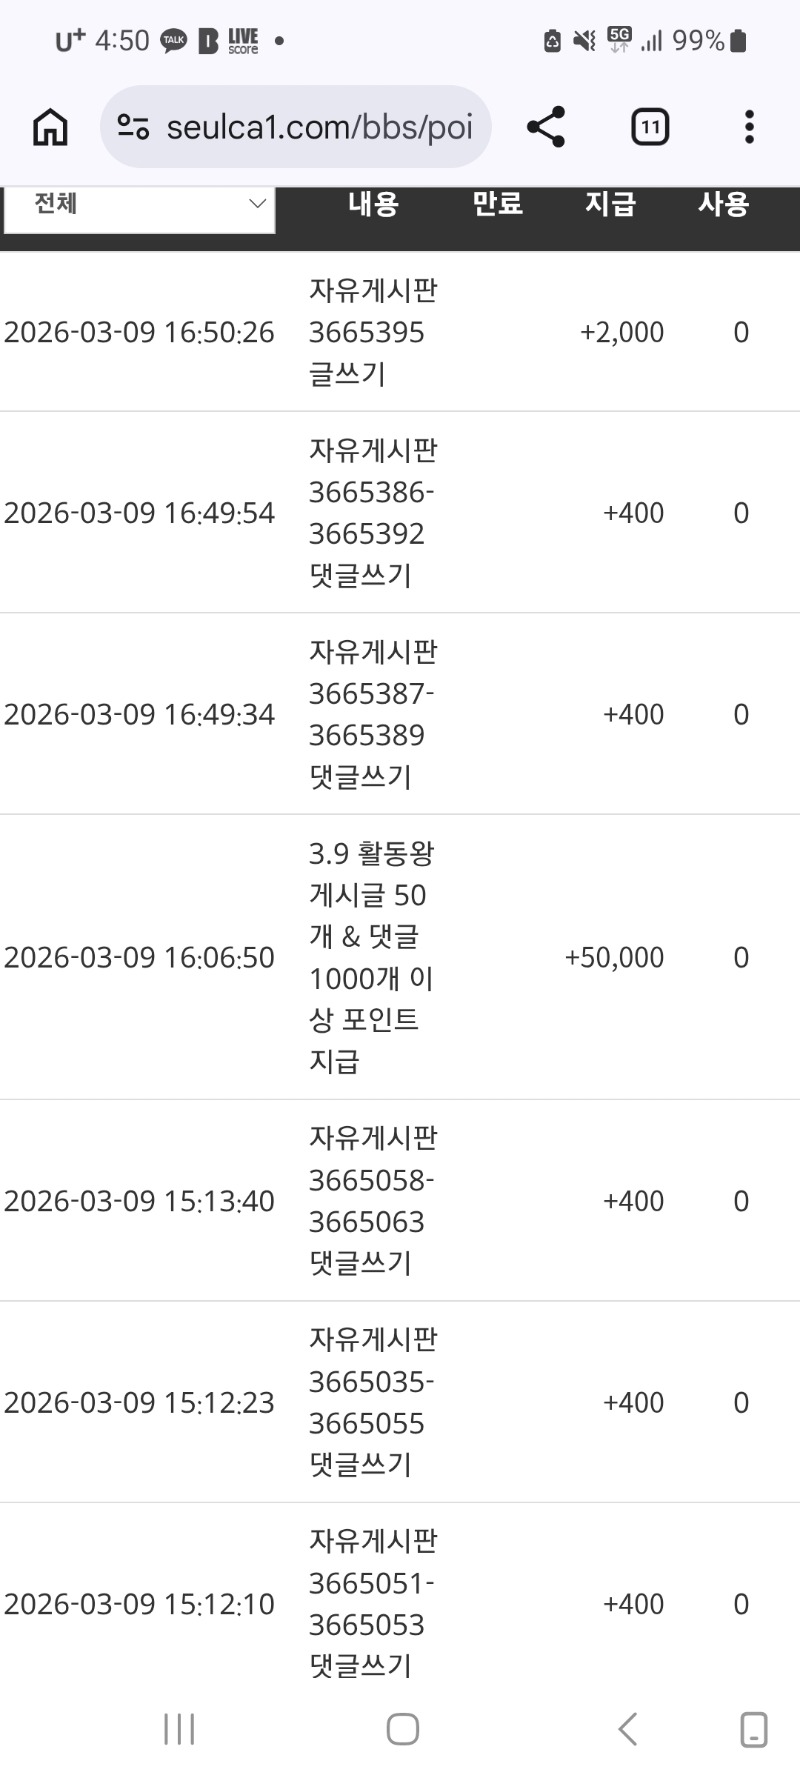Image resolution: width=800 pixels, height=1778 pixels.
Task: Tap the 내용 column header
Action: (x=373, y=204)
